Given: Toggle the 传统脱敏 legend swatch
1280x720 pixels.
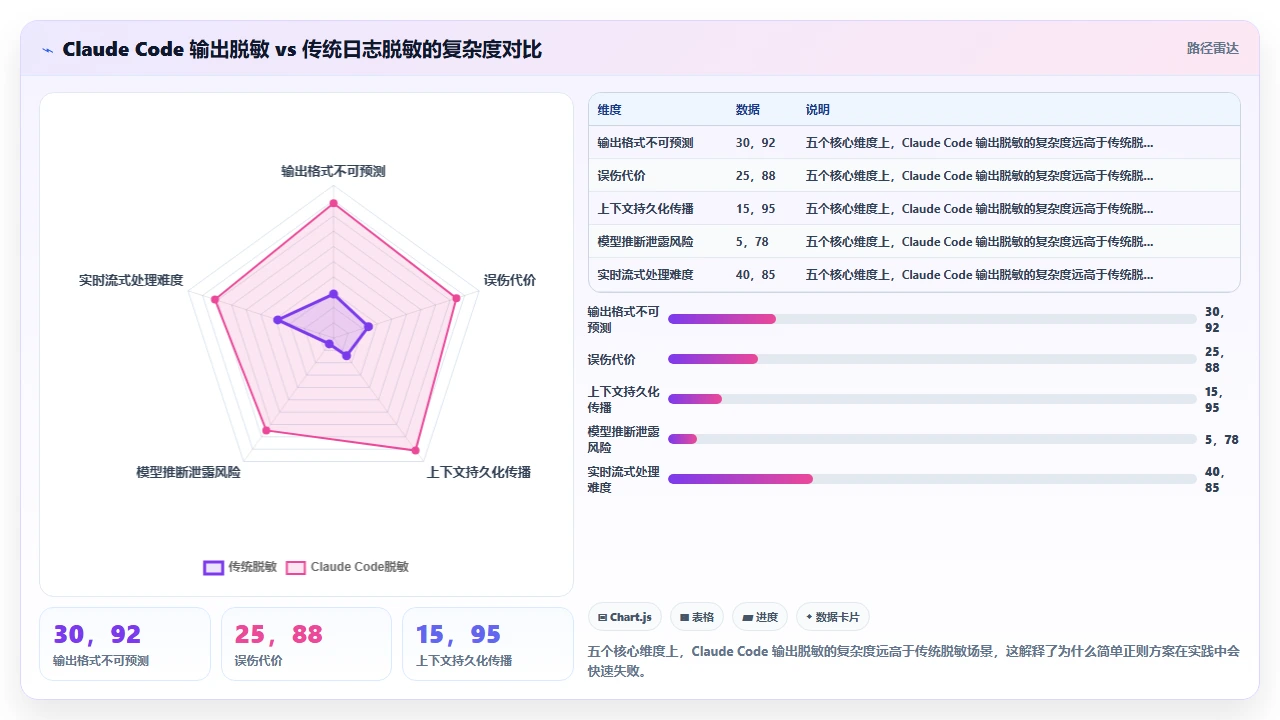Looking at the screenshot, I should 213,567.
